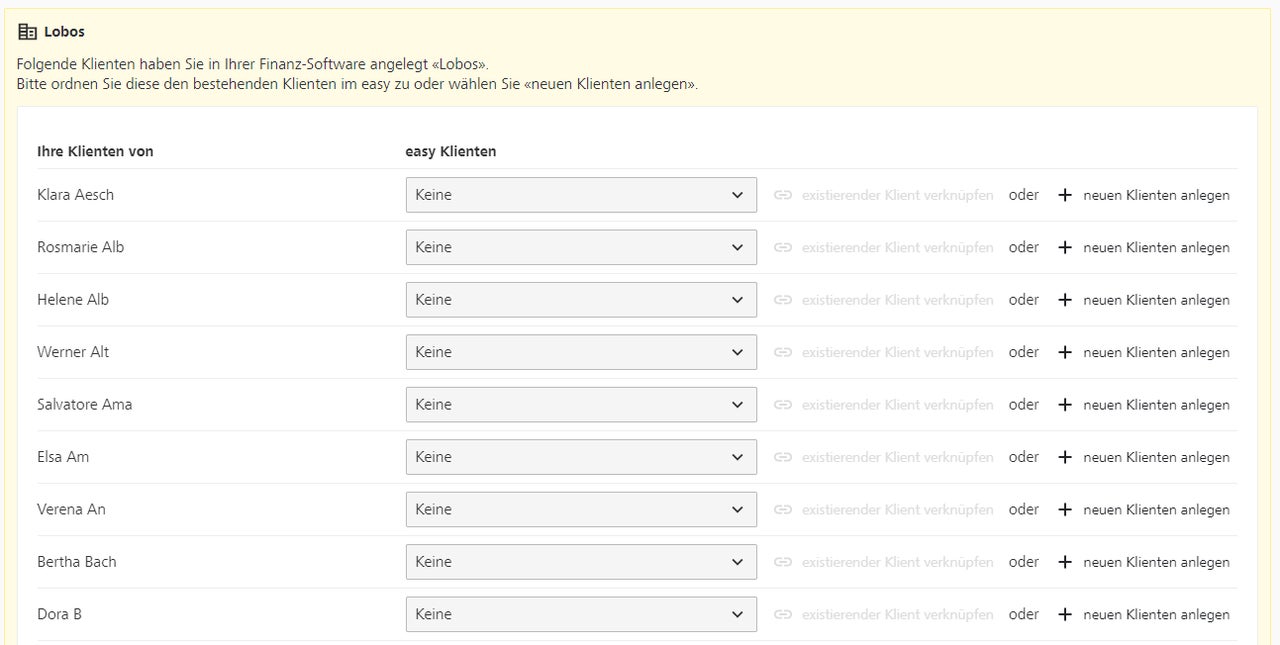Click the client name Rosmarie Alb
Image resolution: width=1280 pixels, height=645 pixels.
[x=81, y=247]
